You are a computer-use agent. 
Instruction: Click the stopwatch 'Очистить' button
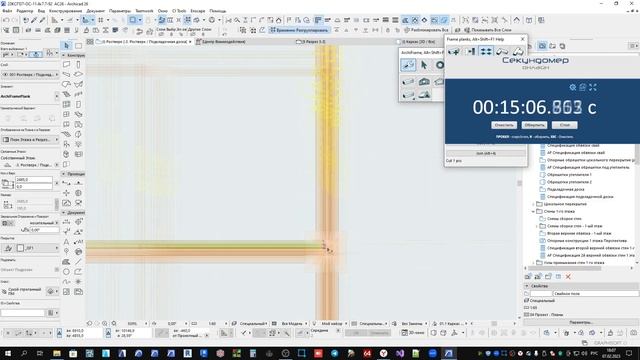pyautogui.click(x=504, y=125)
